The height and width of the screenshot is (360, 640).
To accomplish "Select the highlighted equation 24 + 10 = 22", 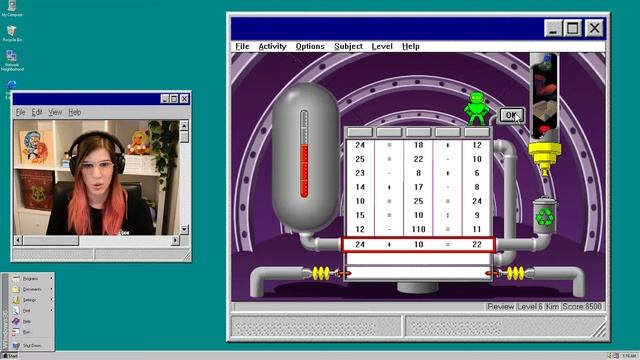I will (418, 244).
